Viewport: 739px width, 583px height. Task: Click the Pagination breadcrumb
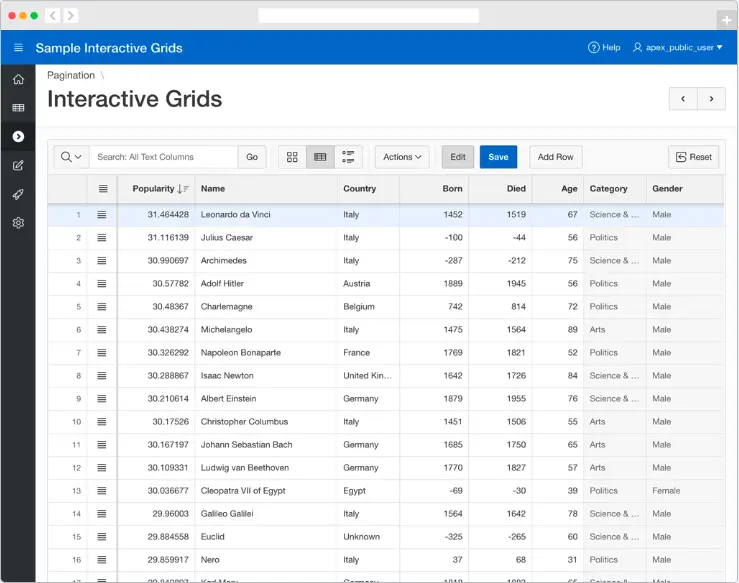click(71, 75)
